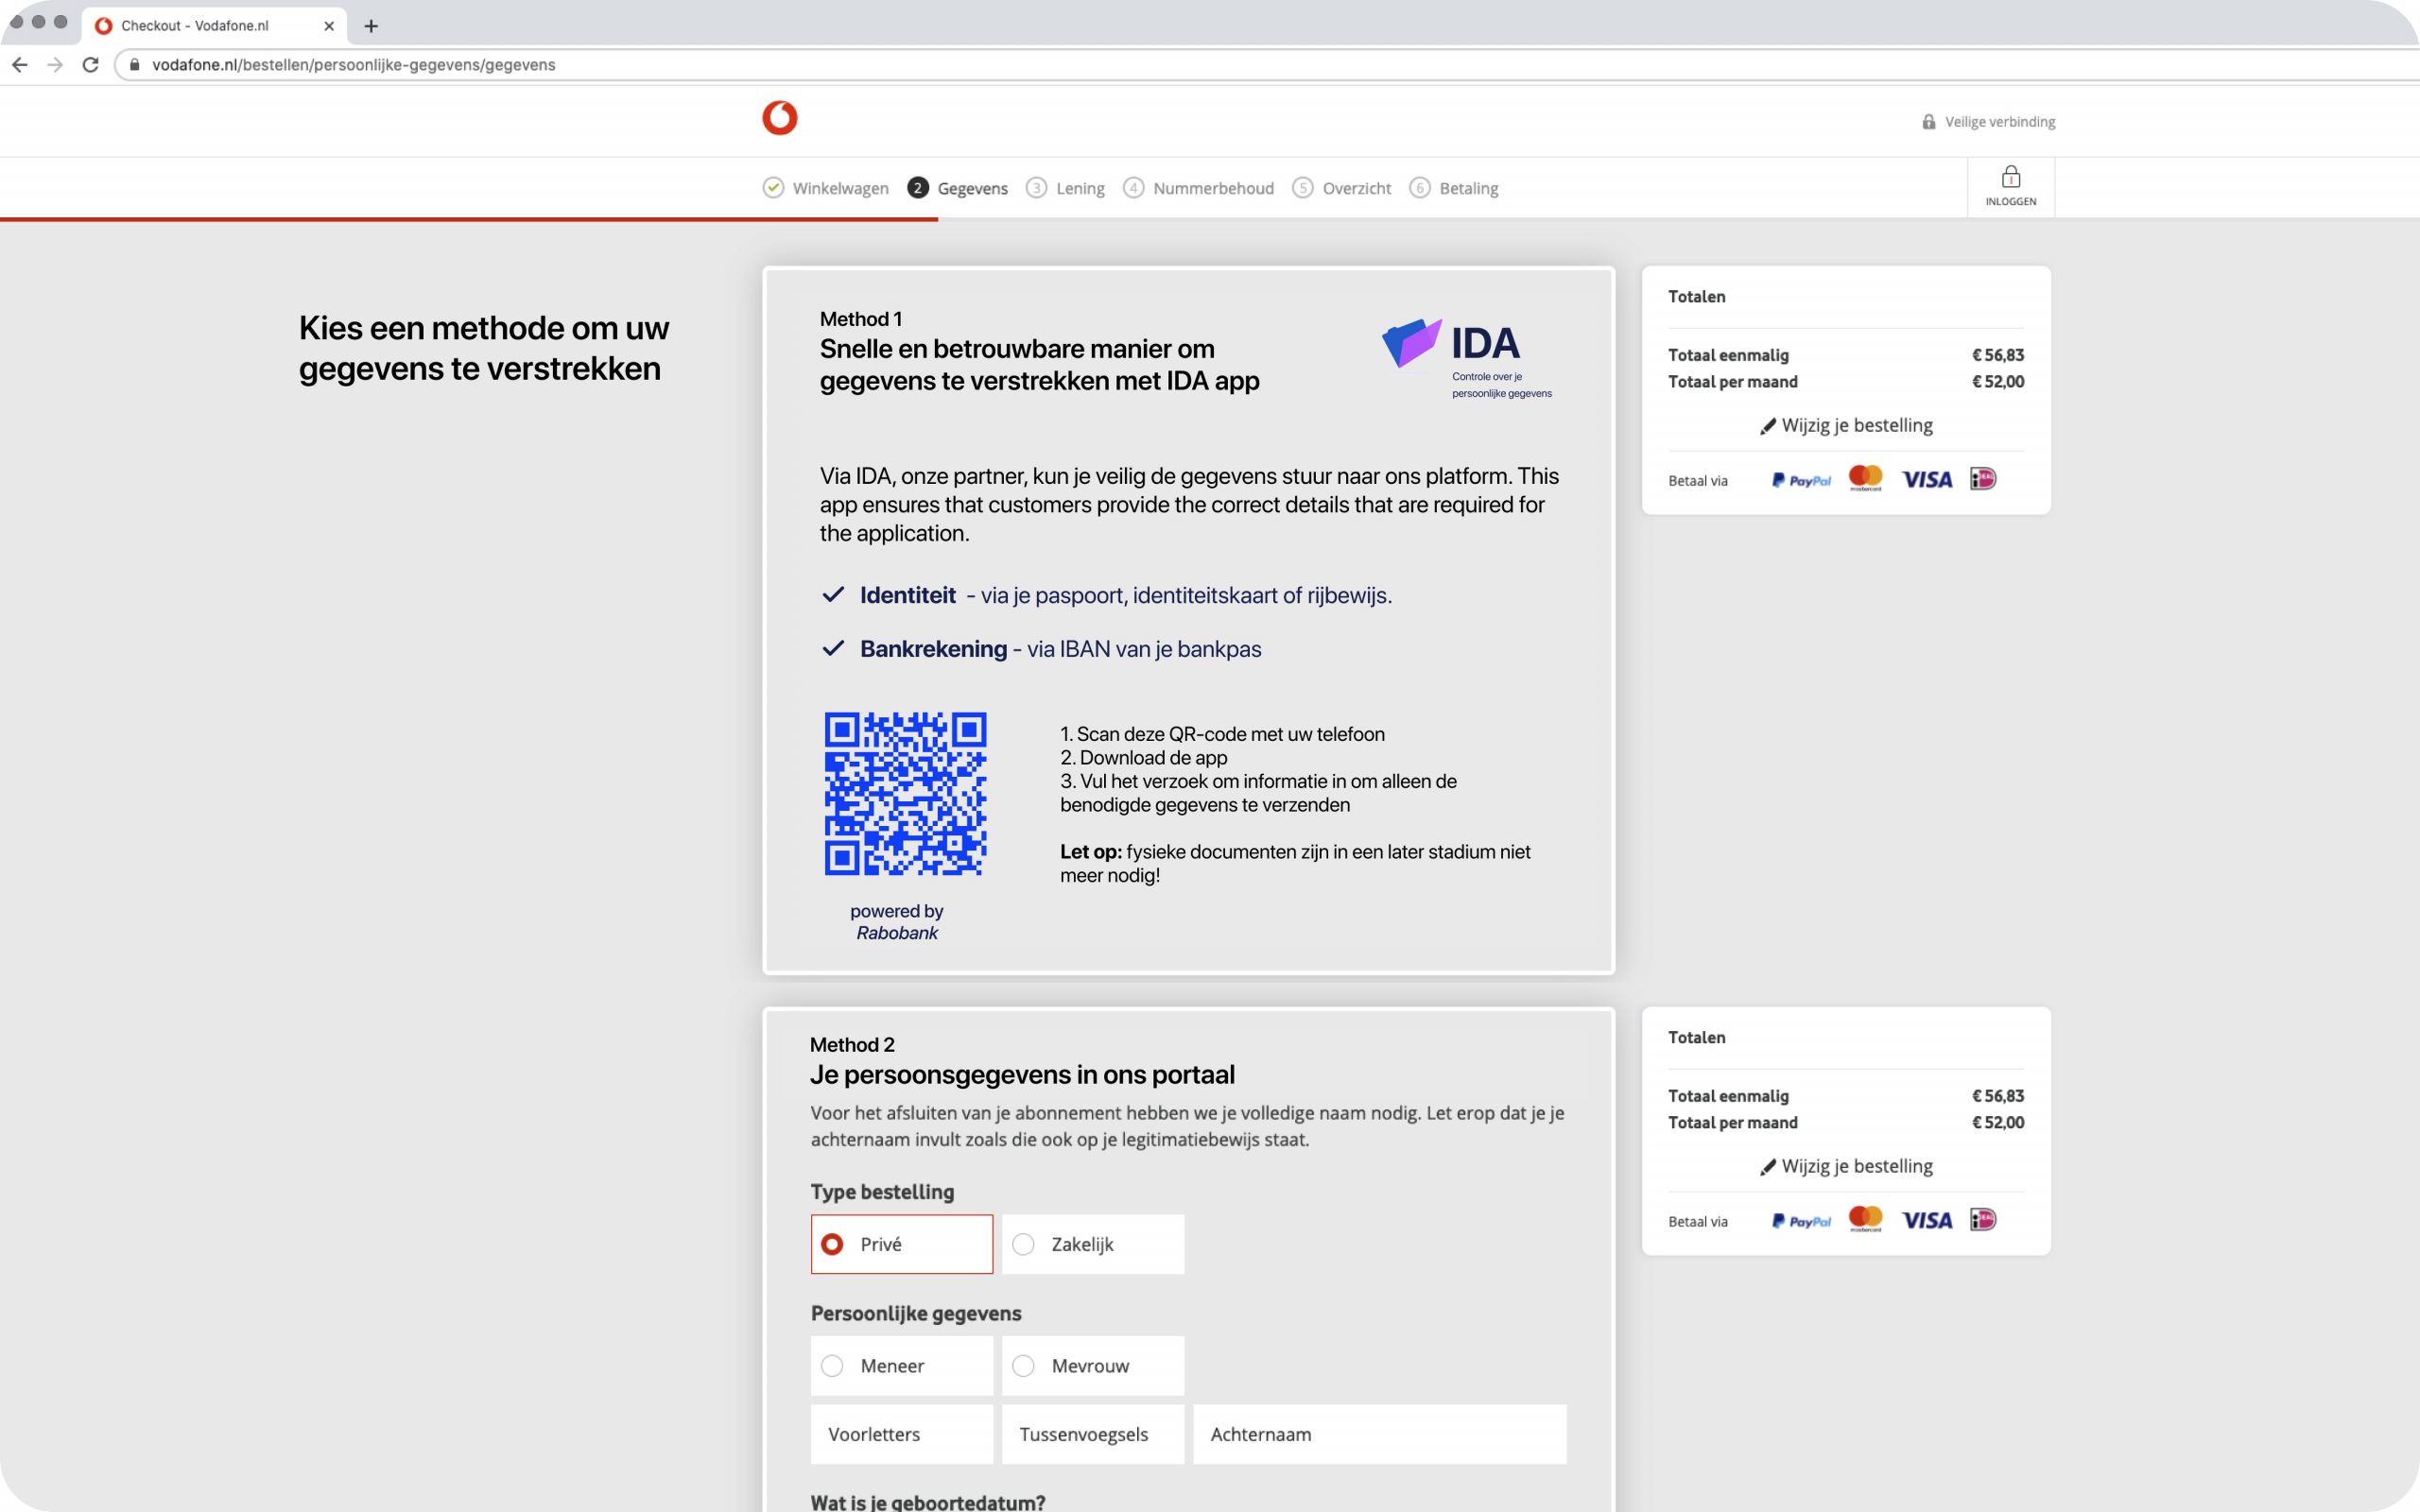Image resolution: width=2420 pixels, height=1512 pixels.
Task: Click the address bar padlock icon
Action: 134,65
